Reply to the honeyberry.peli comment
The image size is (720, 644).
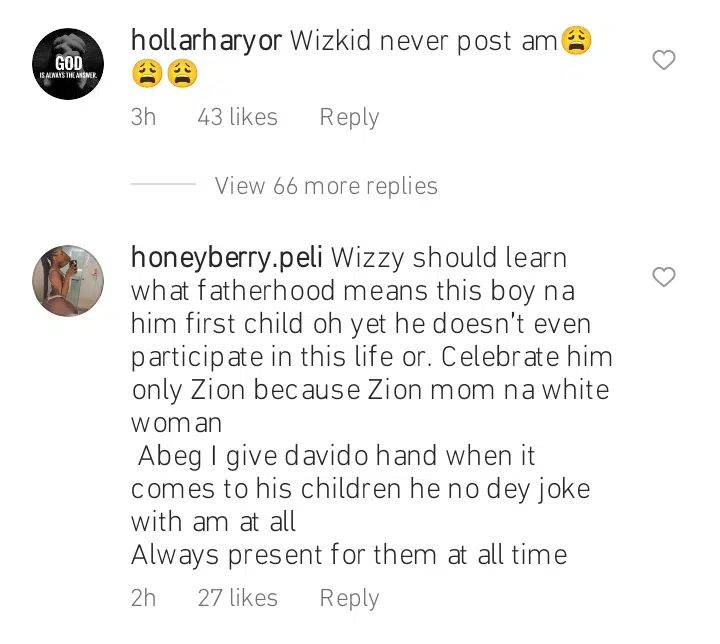tap(349, 599)
